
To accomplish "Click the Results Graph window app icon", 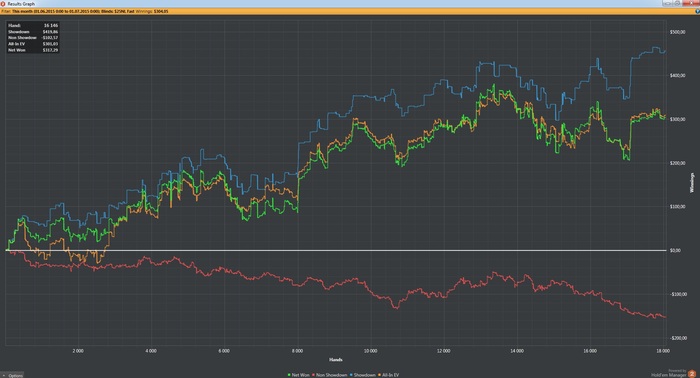I will pos(3,4).
